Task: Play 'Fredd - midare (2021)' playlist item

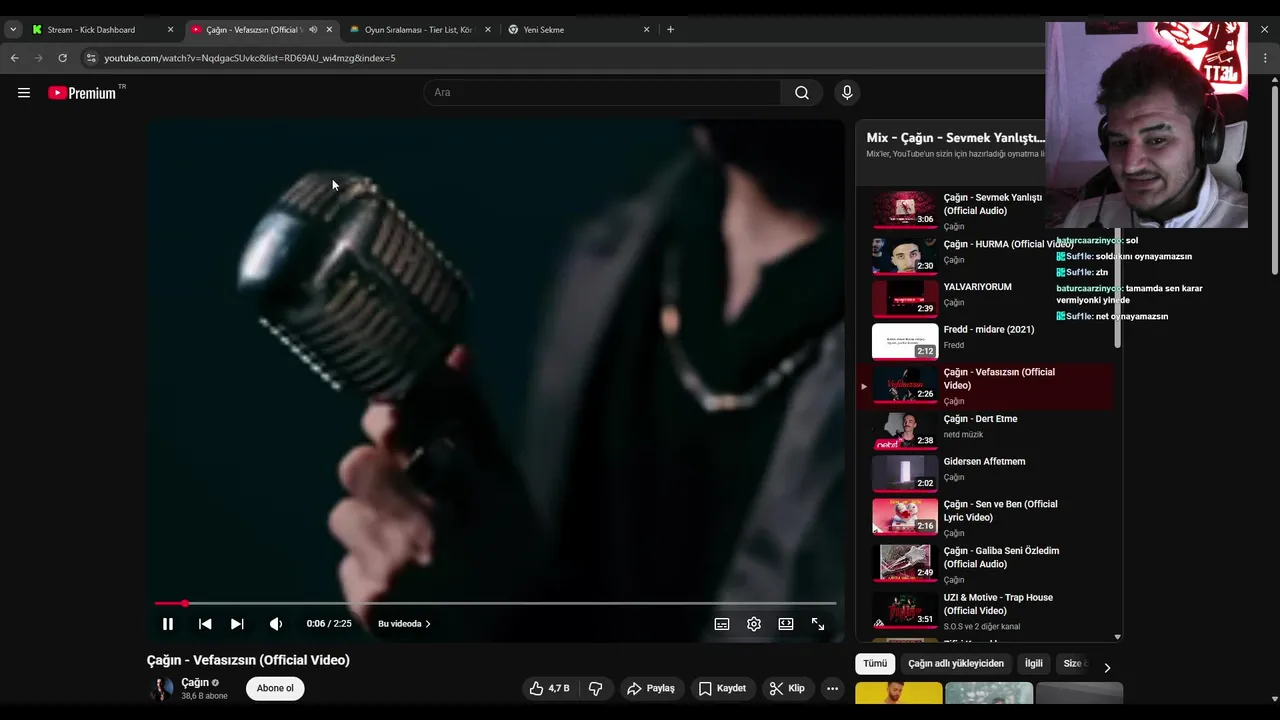Action: (985, 340)
